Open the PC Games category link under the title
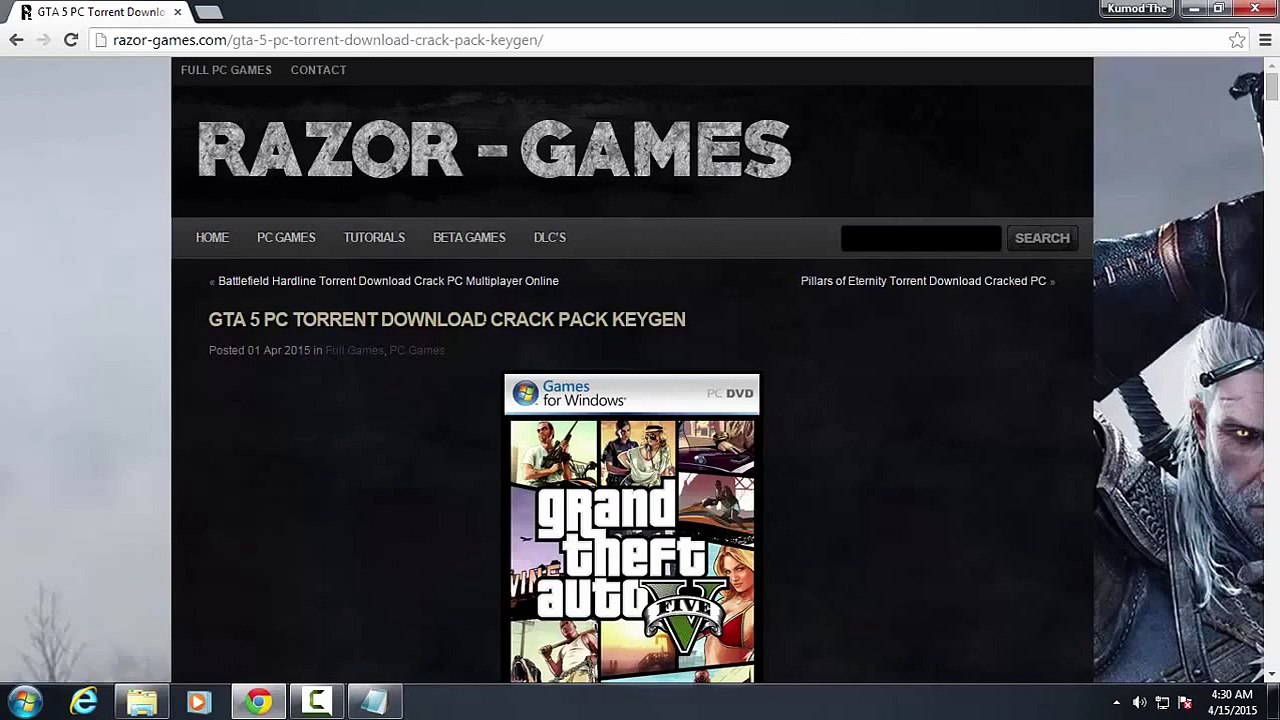This screenshot has width=1280, height=720. [417, 350]
